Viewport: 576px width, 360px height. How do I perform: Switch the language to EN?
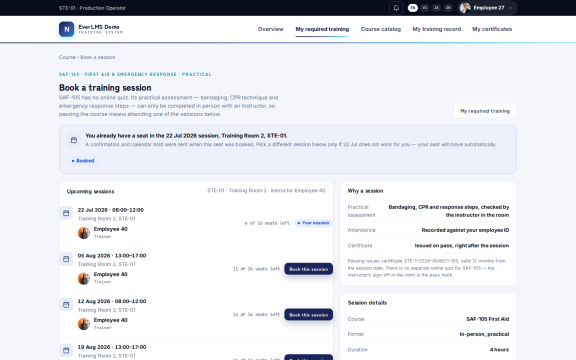[x=413, y=8]
